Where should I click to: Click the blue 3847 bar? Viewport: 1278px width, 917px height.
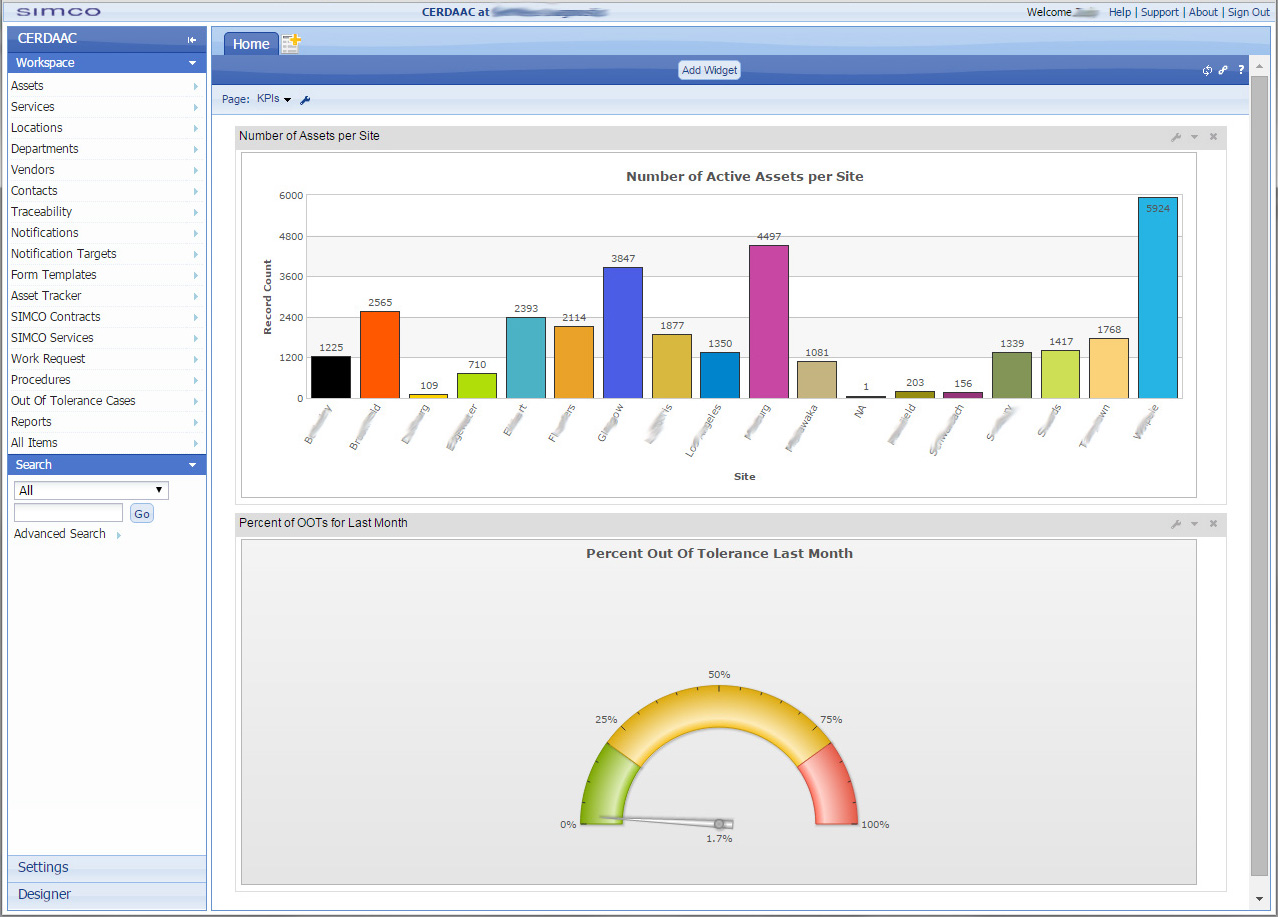pos(623,333)
